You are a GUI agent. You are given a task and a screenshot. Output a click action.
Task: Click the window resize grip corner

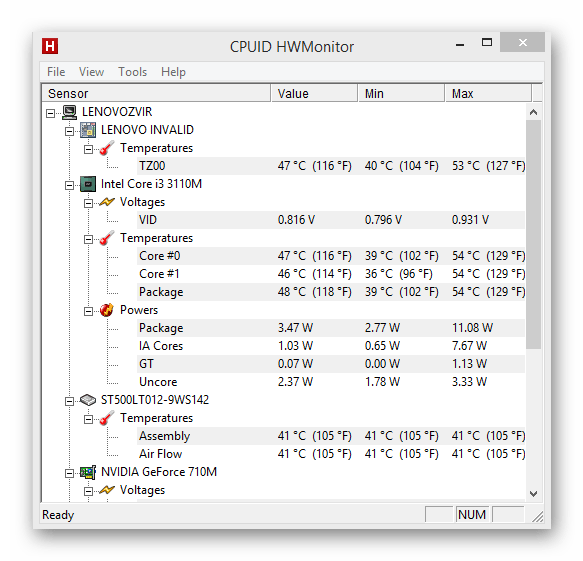(x=538, y=517)
